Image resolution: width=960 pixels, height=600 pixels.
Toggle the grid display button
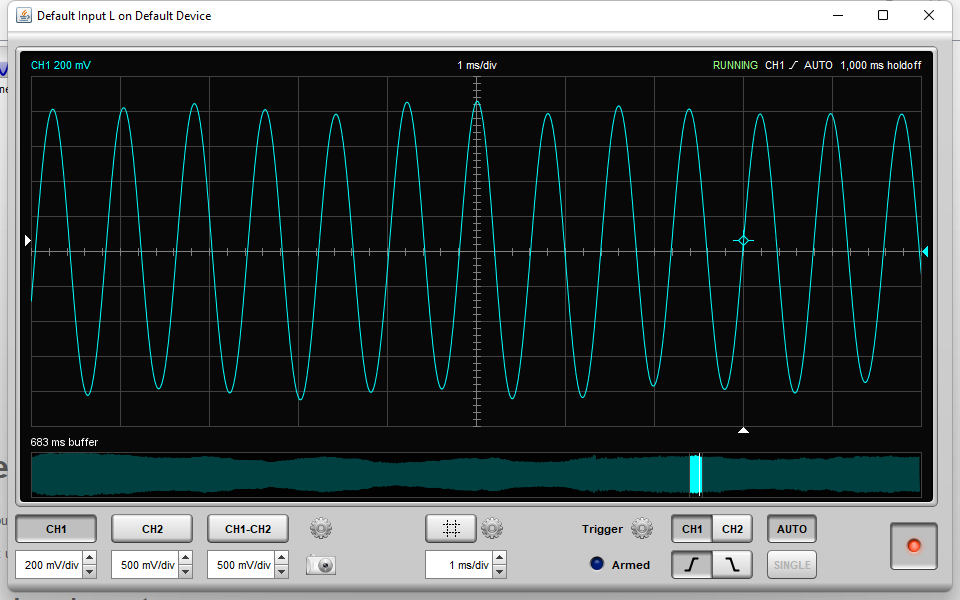451,528
